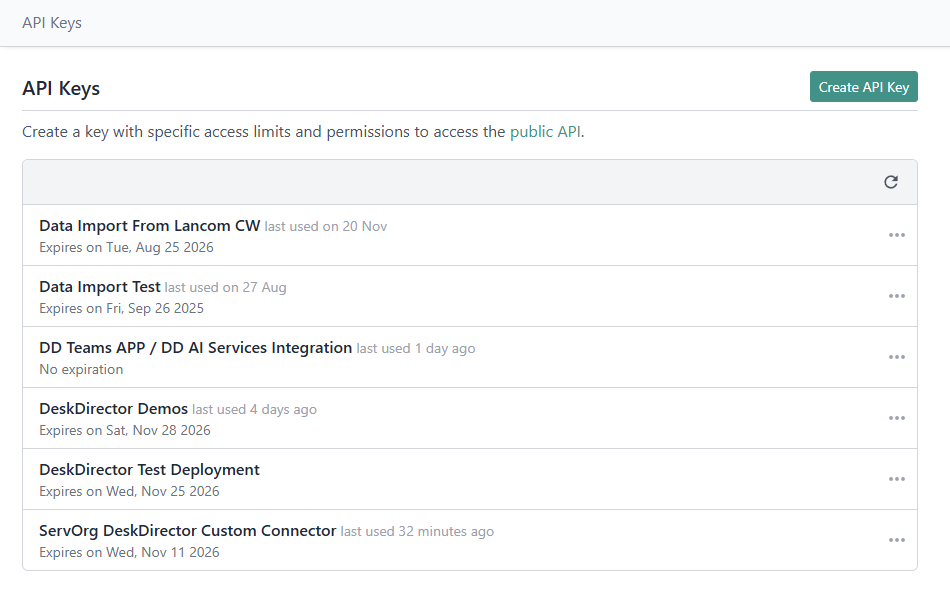The height and width of the screenshot is (602, 950).
Task: Select the Data Import Test key name
Action: tap(100, 287)
